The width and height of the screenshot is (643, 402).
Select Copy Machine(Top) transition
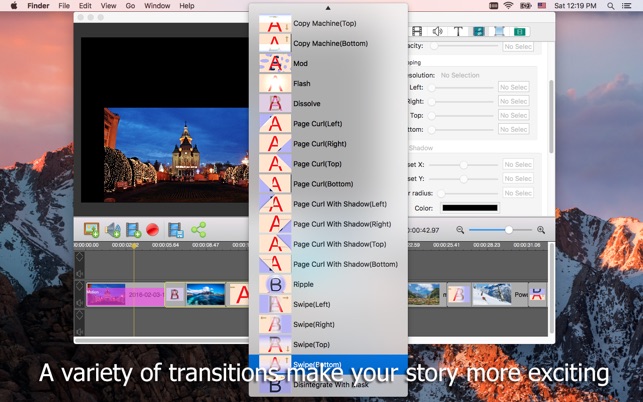click(328, 23)
